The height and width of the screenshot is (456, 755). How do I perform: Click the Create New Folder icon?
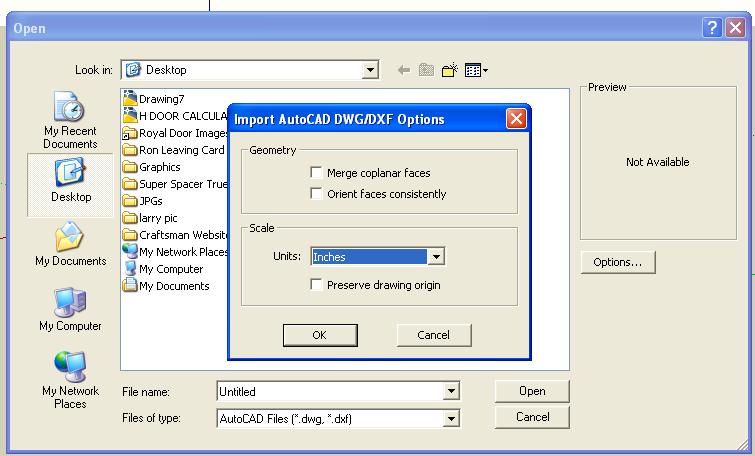(450, 70)
